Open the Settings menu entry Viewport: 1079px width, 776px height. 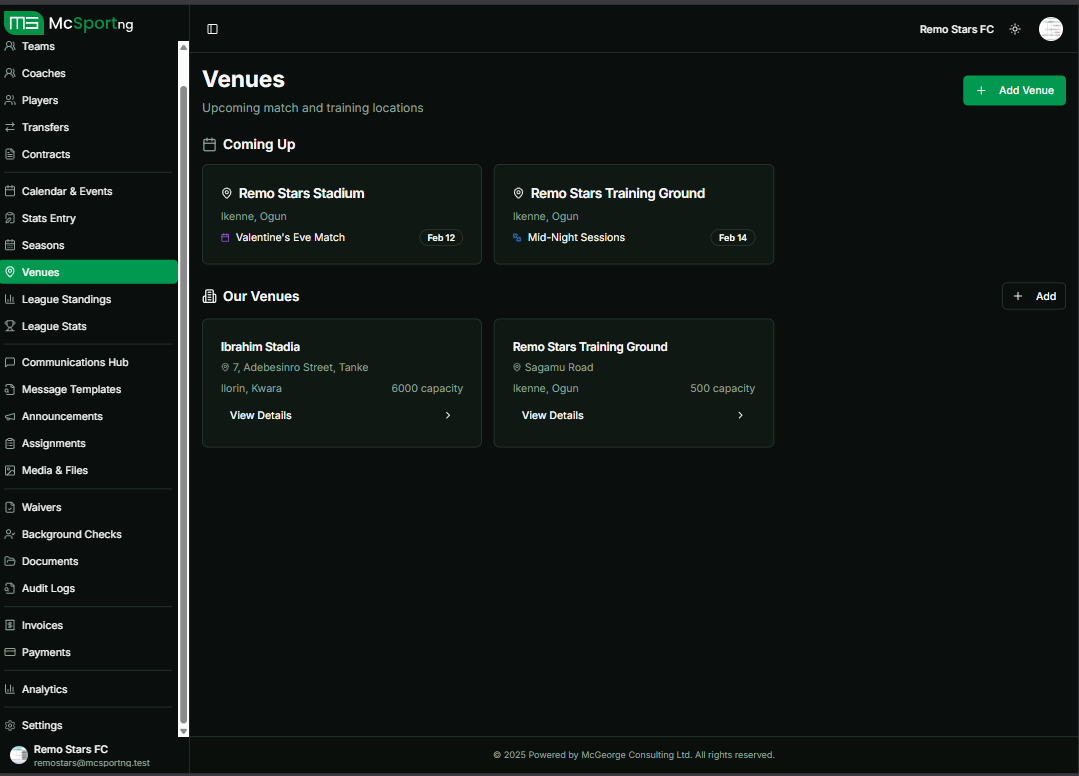coord(42,725)
